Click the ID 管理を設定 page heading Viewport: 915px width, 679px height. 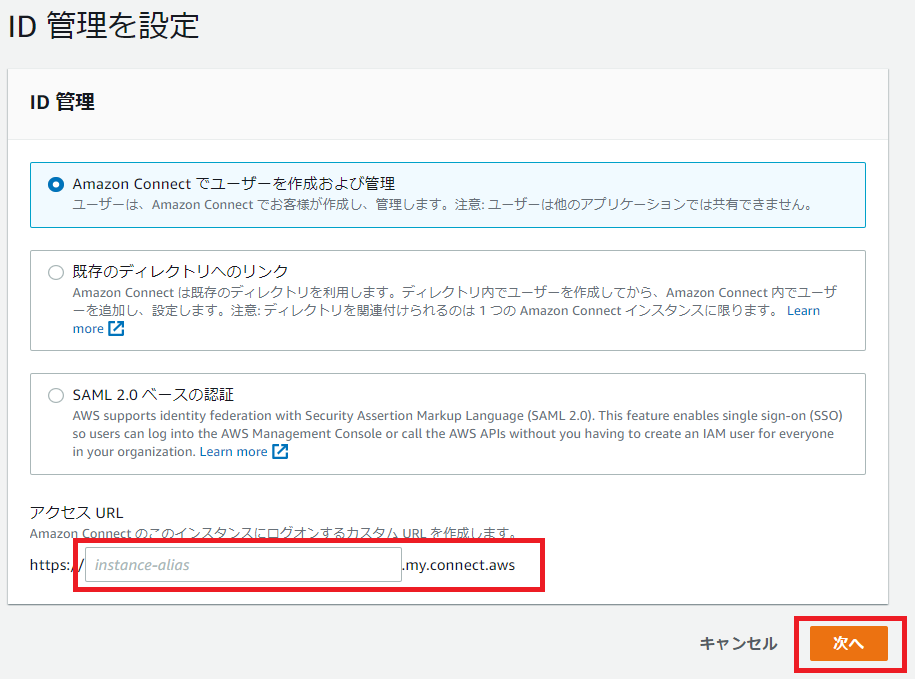[x=103, y=26]
